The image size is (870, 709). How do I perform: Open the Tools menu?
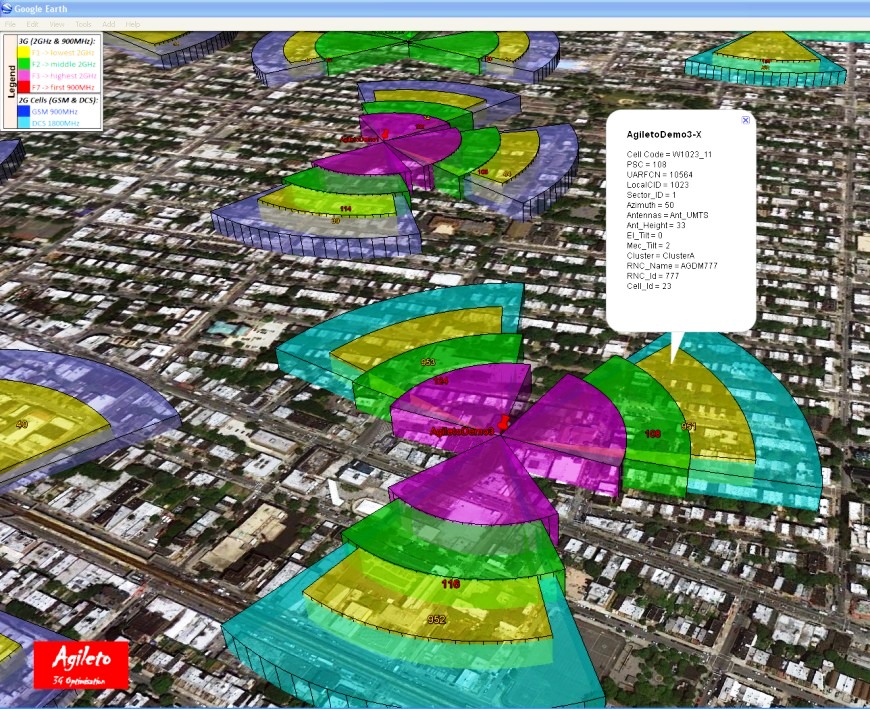click(83, 23)
